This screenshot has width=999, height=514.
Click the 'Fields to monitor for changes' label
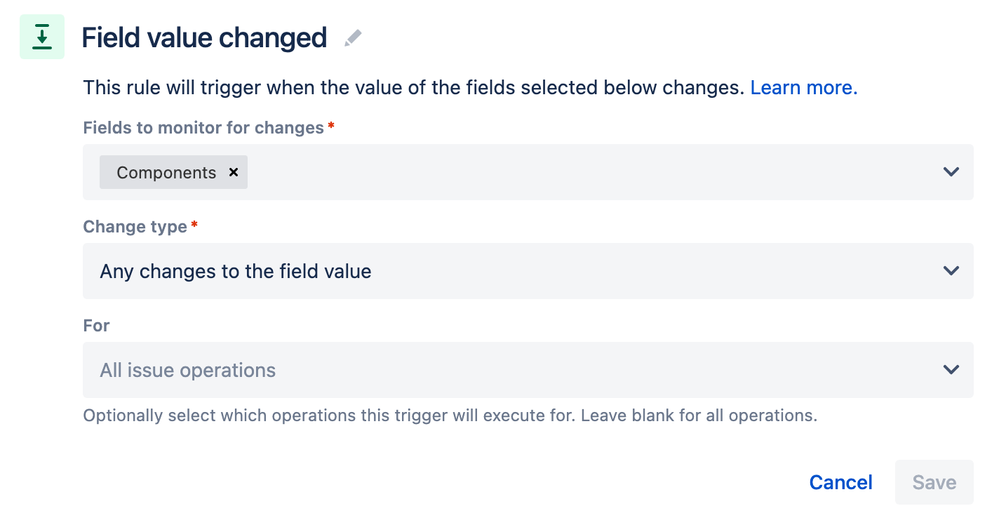(203, 128)
